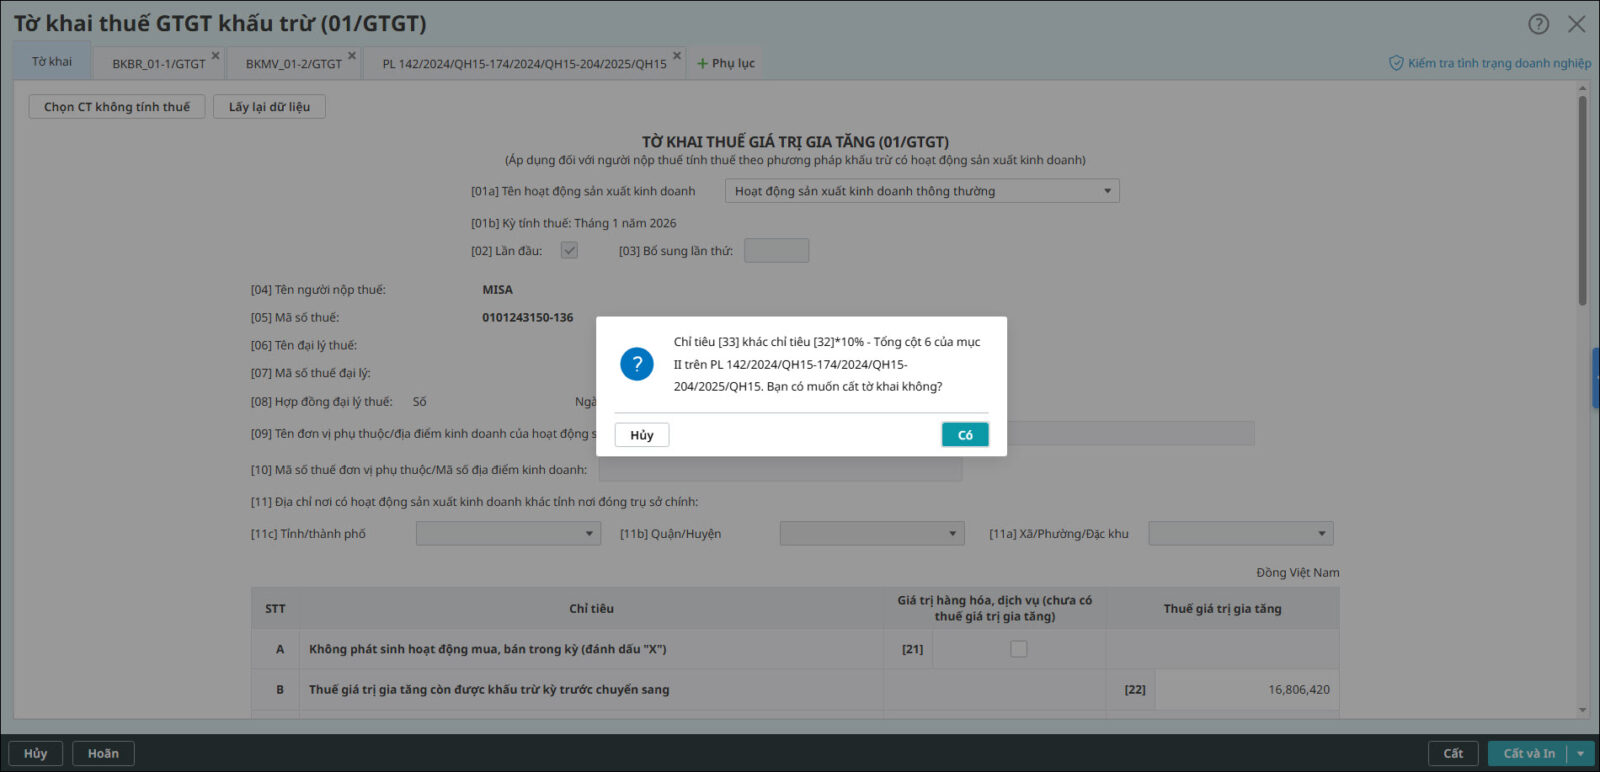Click the blue side panel handle at right edge

[x=1596, y=378]
